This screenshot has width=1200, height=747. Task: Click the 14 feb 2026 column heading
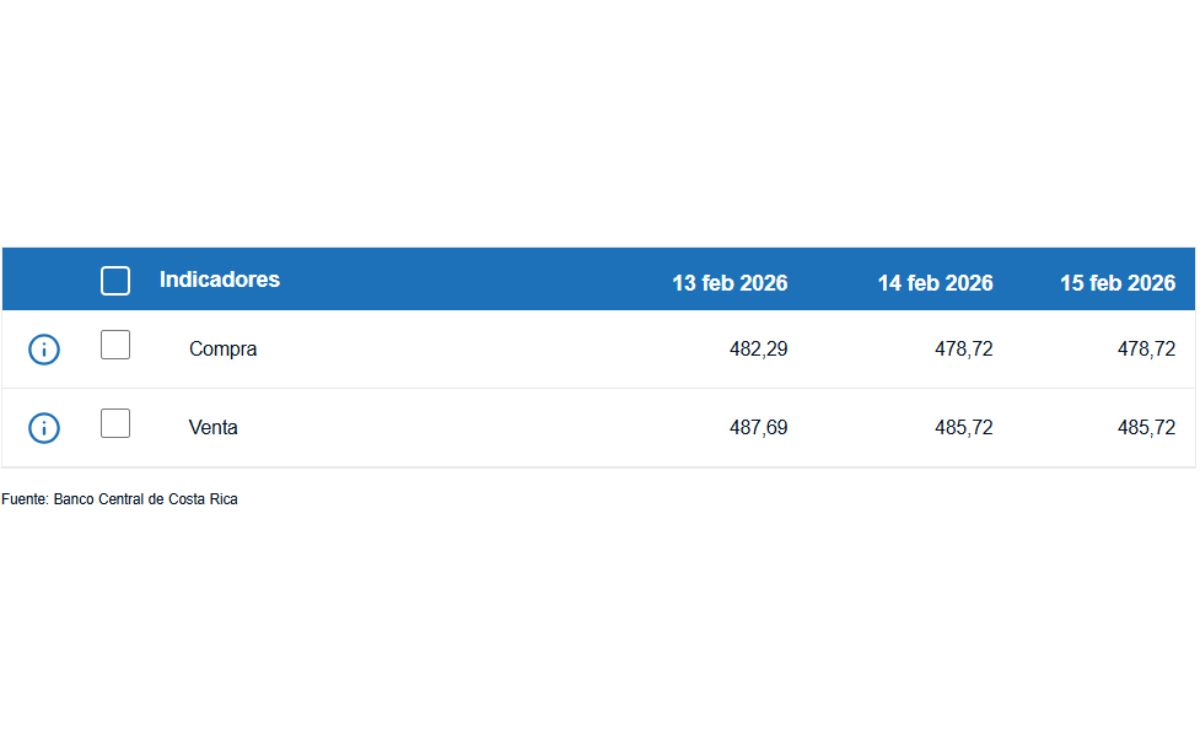pos(935,283)
